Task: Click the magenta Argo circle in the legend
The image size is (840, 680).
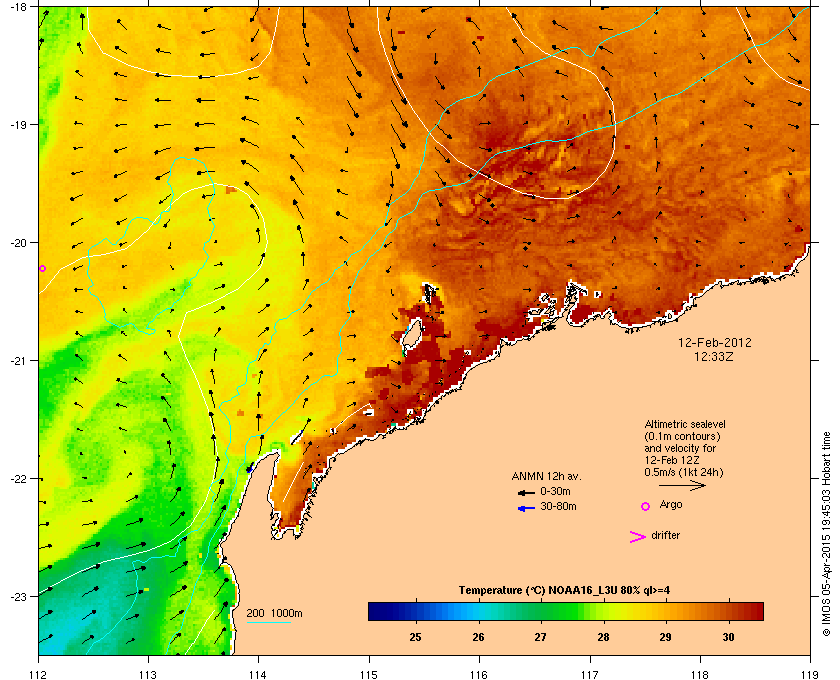Action: (646, 506)
